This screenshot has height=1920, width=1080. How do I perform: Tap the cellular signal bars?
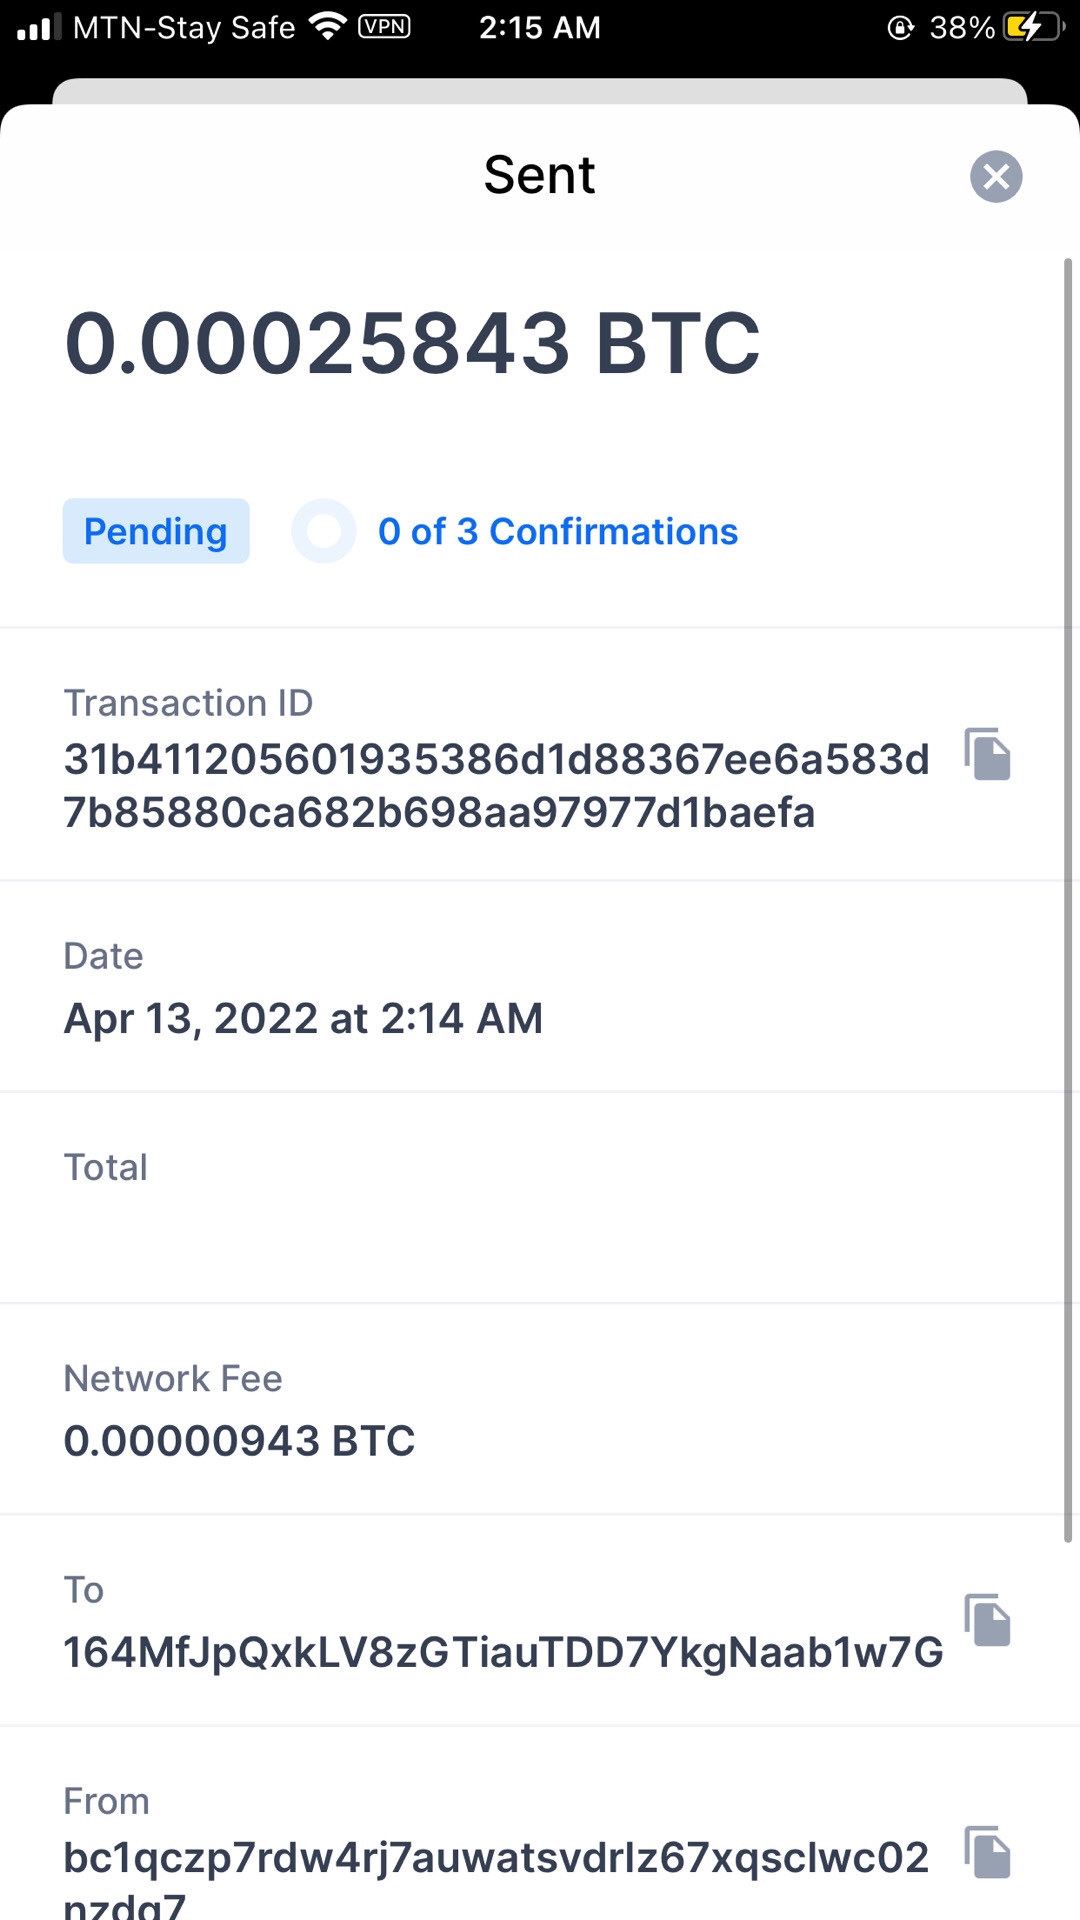click(x=39, y=27)
